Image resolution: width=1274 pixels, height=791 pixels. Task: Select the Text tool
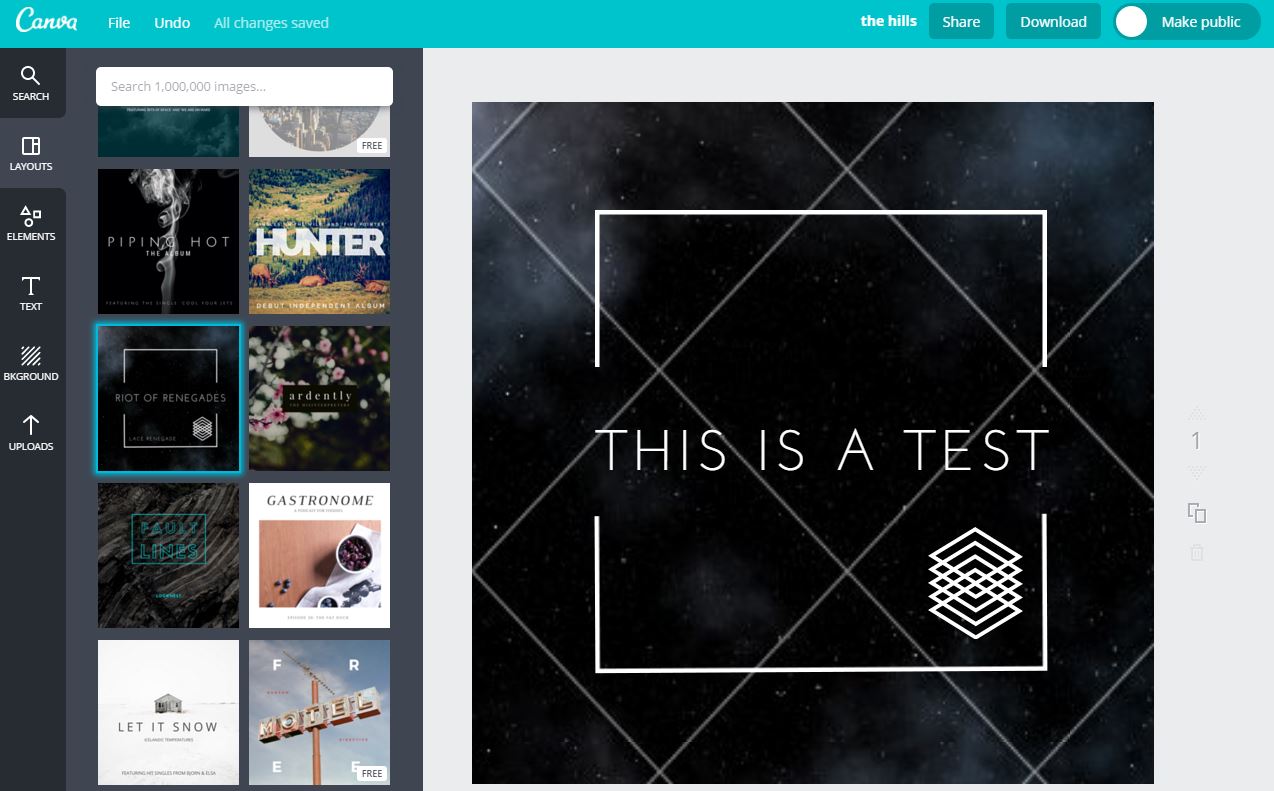click(31, 293)
